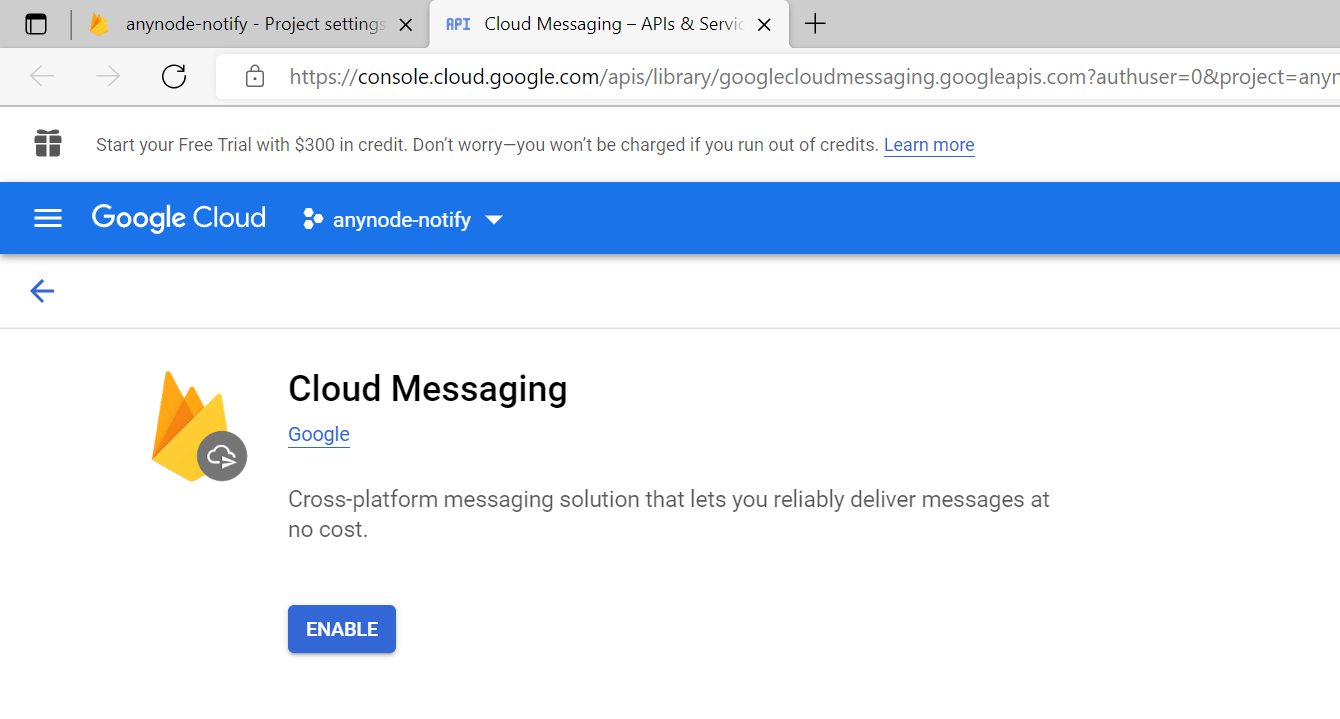The width and height of the screenshot is (1340, 719).
Task: Click the Google Cloud logo
Action: point(179,218)
